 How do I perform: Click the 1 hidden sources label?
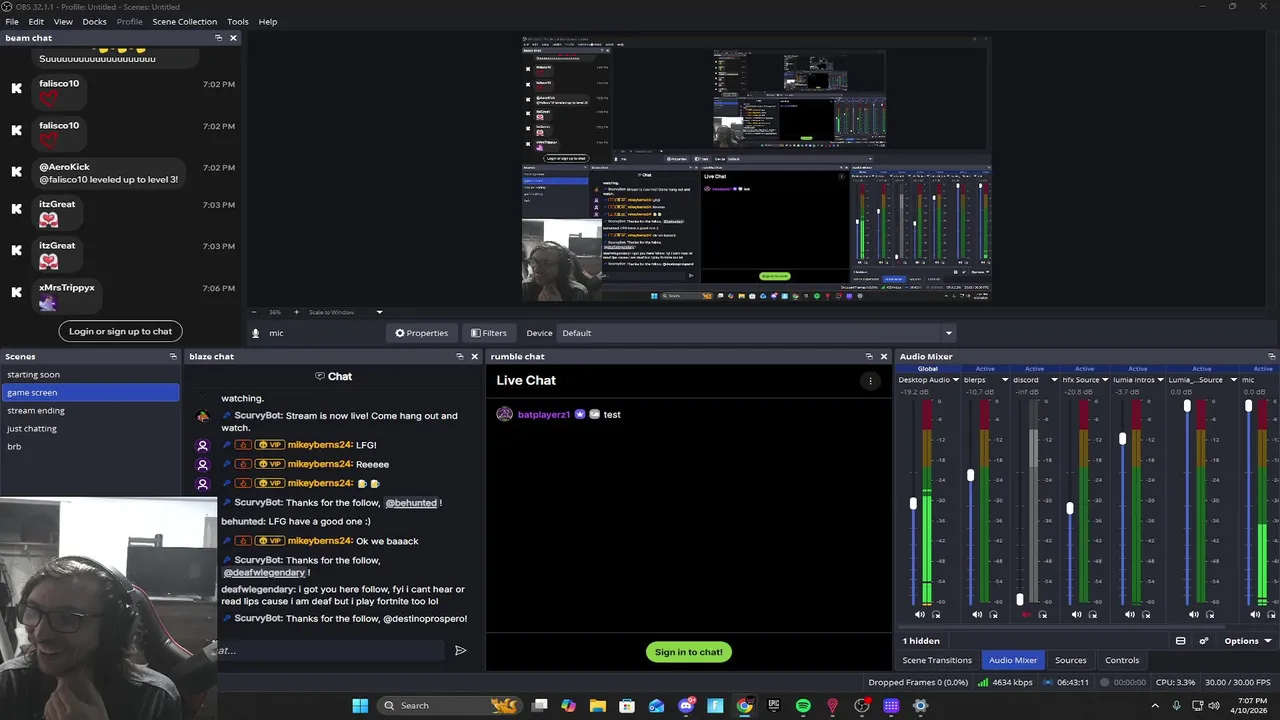921,641
